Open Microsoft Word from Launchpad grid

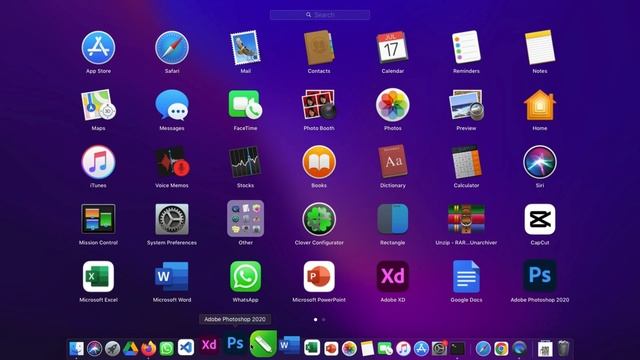[172, 276]
